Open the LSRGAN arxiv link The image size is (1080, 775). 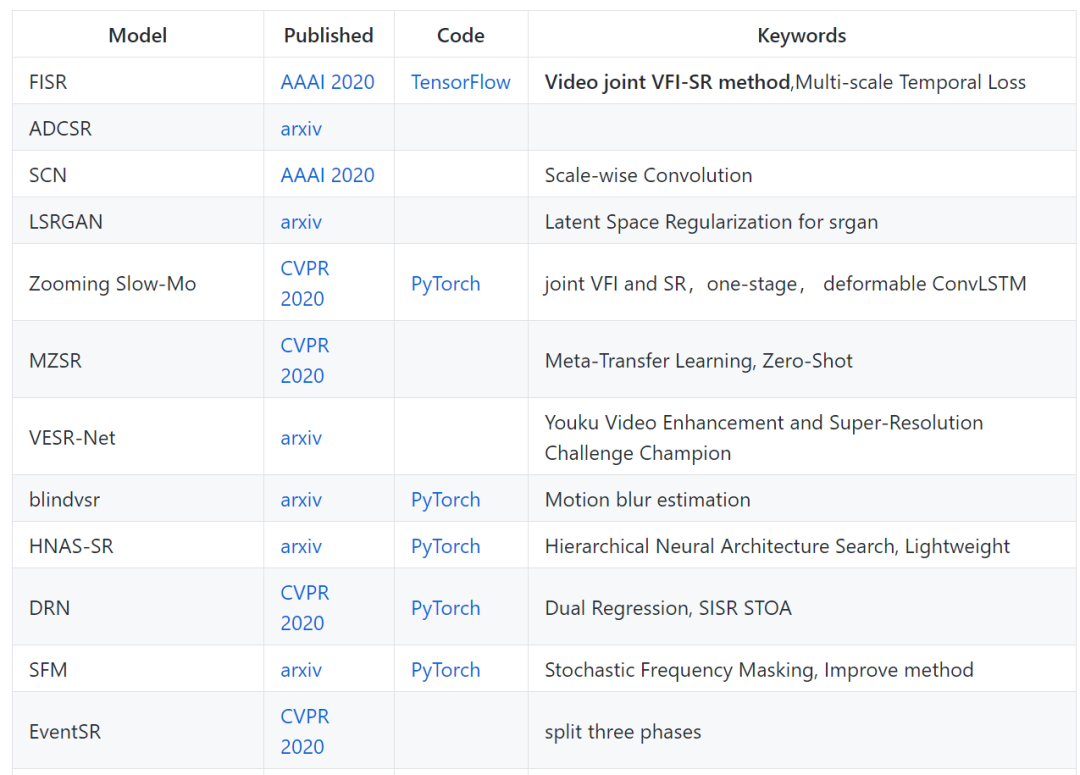click(x=301, y=222)
